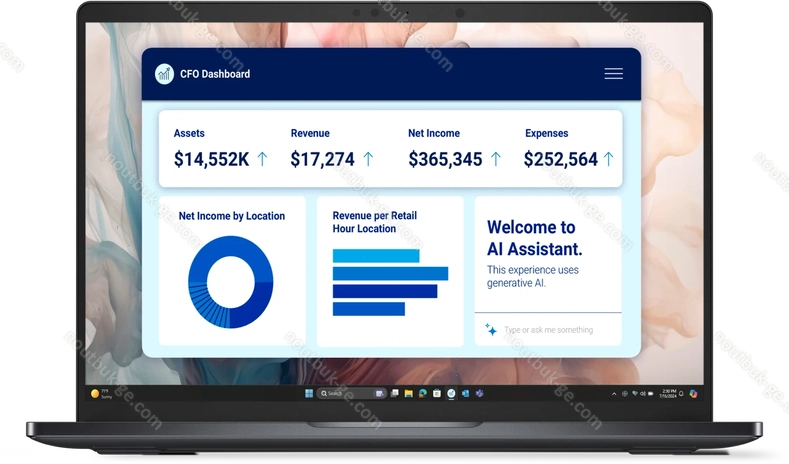Open the Windows Start menu

[x=308, y=393]
